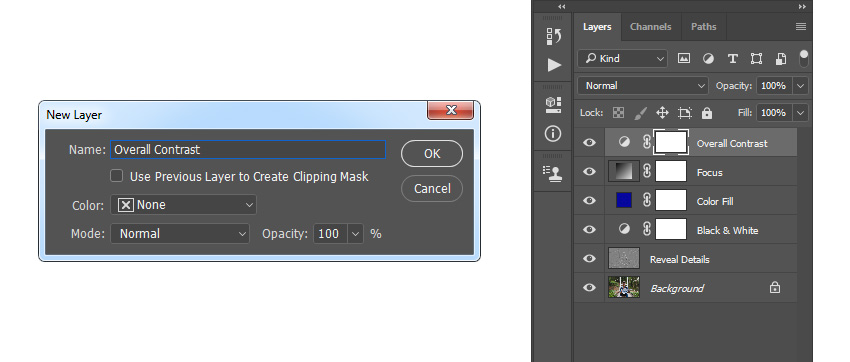Open the Kind filter dropdown
Screen dimensions: 850x362
tap(622, 59)
